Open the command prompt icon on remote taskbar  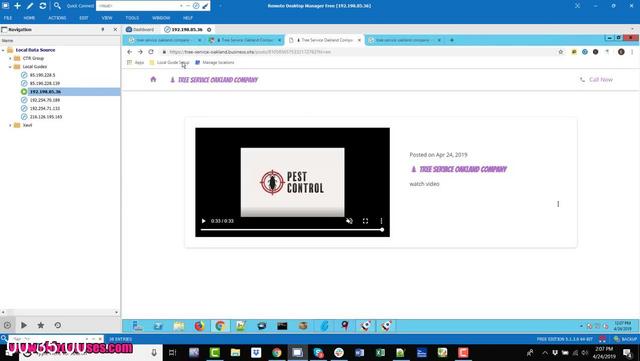click(282, 326)
